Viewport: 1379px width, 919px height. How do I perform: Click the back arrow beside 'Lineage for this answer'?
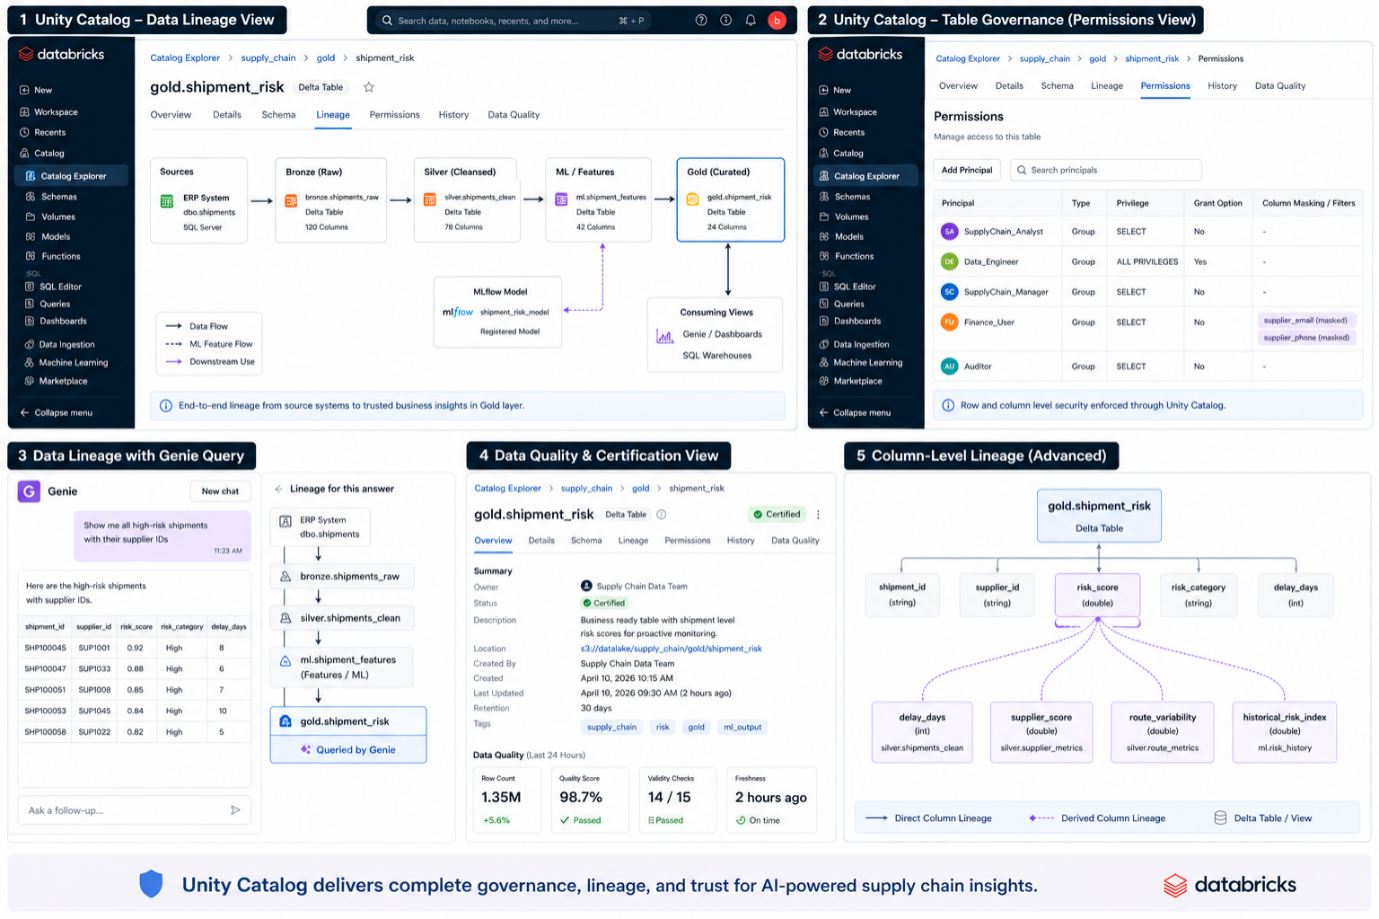click(278, 489)
